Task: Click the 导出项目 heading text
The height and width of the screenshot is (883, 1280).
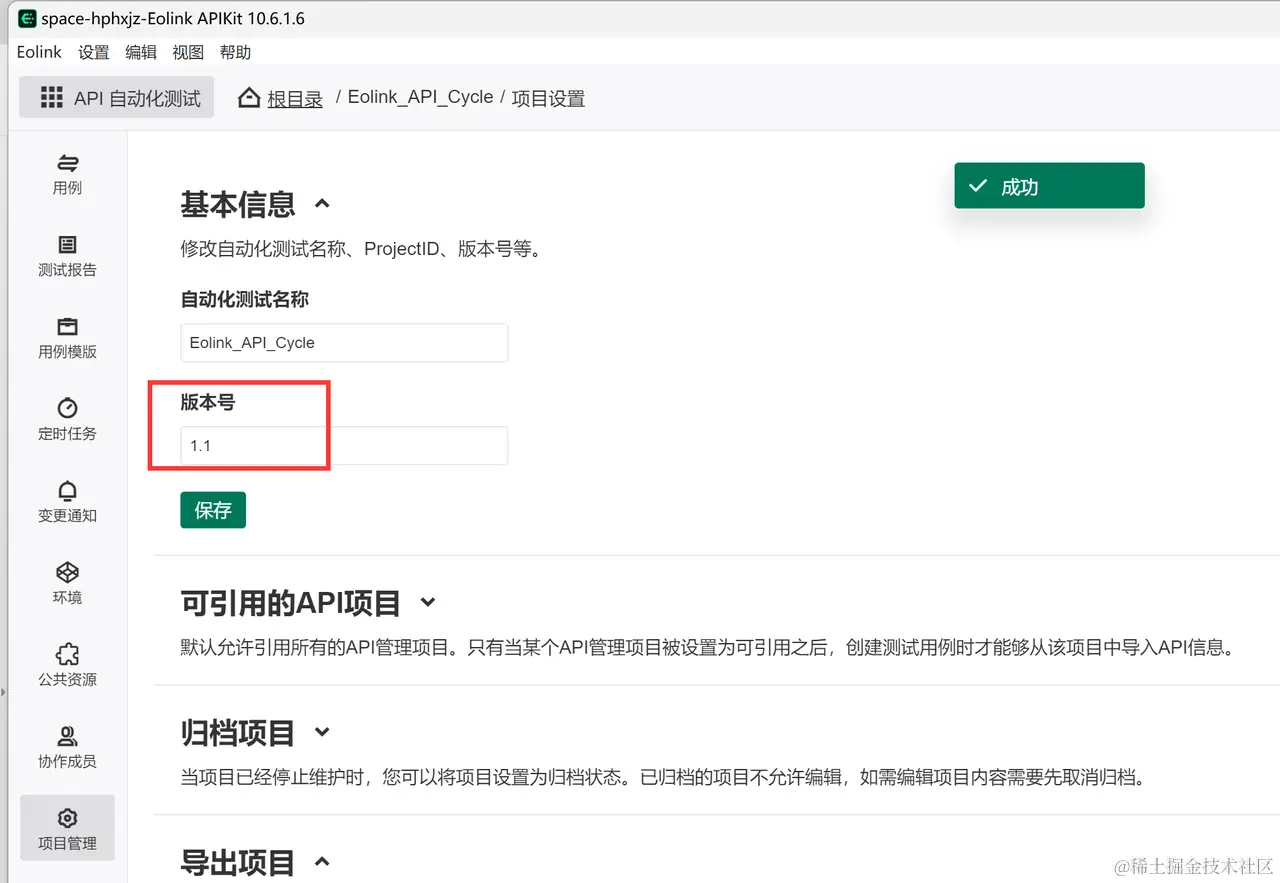Action: [238, 862]
